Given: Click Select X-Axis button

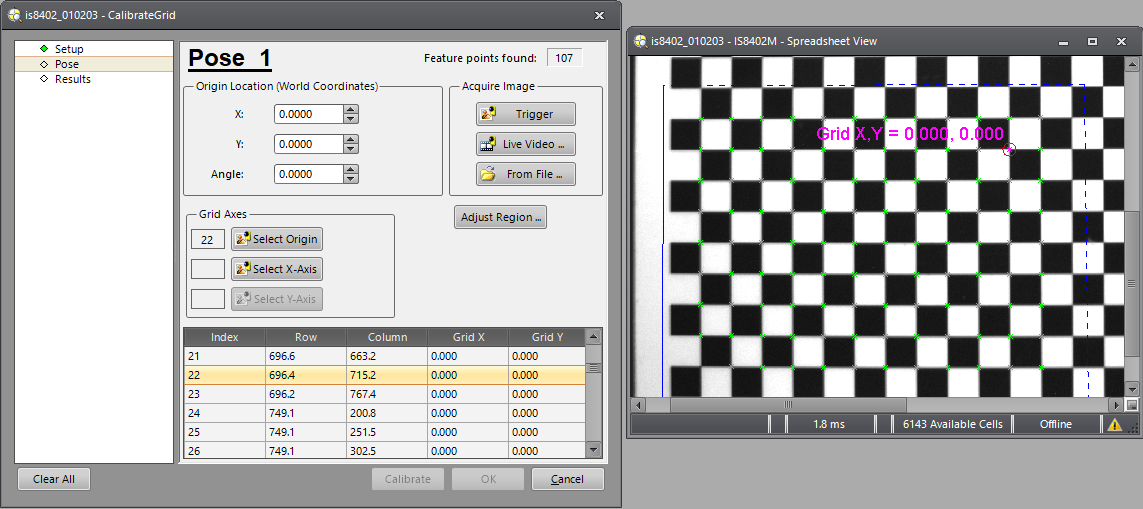Looking at the screenshot, I should [277, 269].
